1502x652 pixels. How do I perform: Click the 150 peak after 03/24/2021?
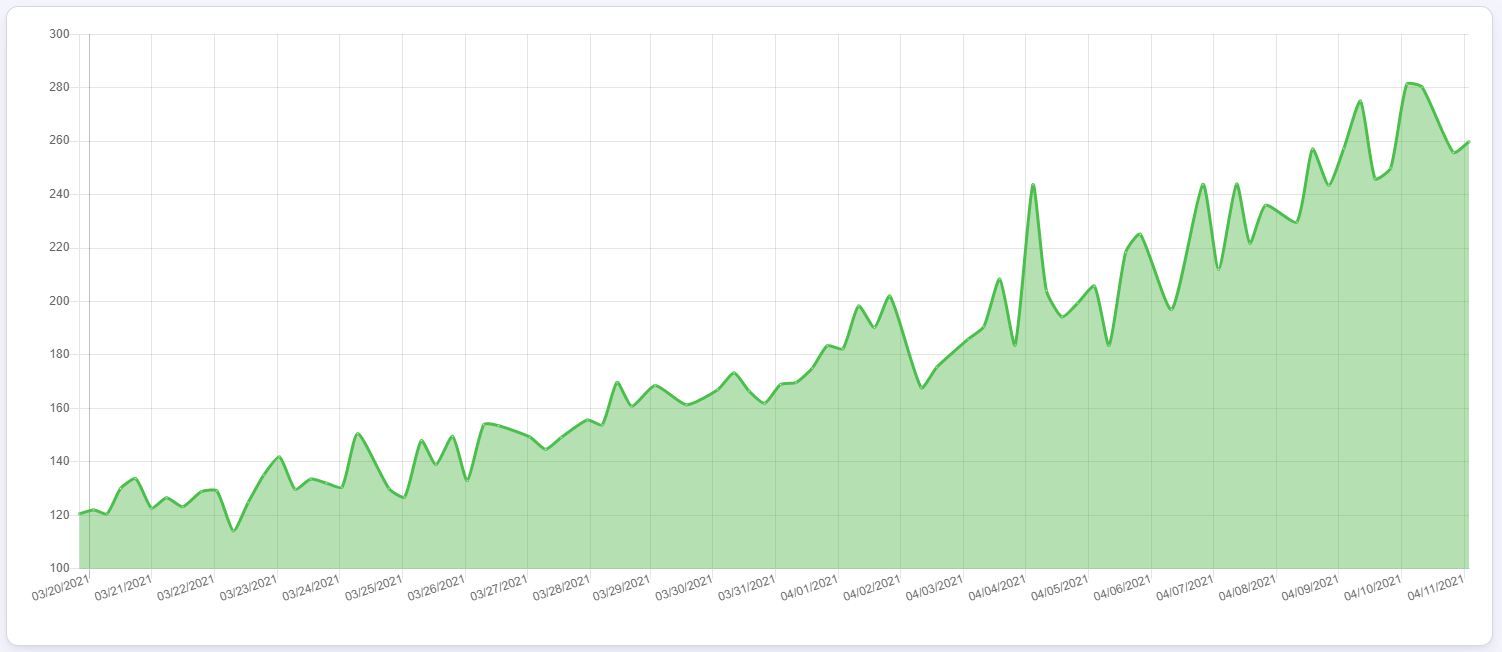tap(358, 434)
